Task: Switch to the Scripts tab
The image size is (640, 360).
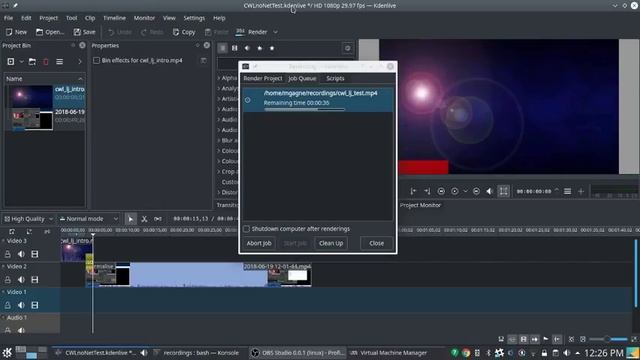Action: [335, 78]
